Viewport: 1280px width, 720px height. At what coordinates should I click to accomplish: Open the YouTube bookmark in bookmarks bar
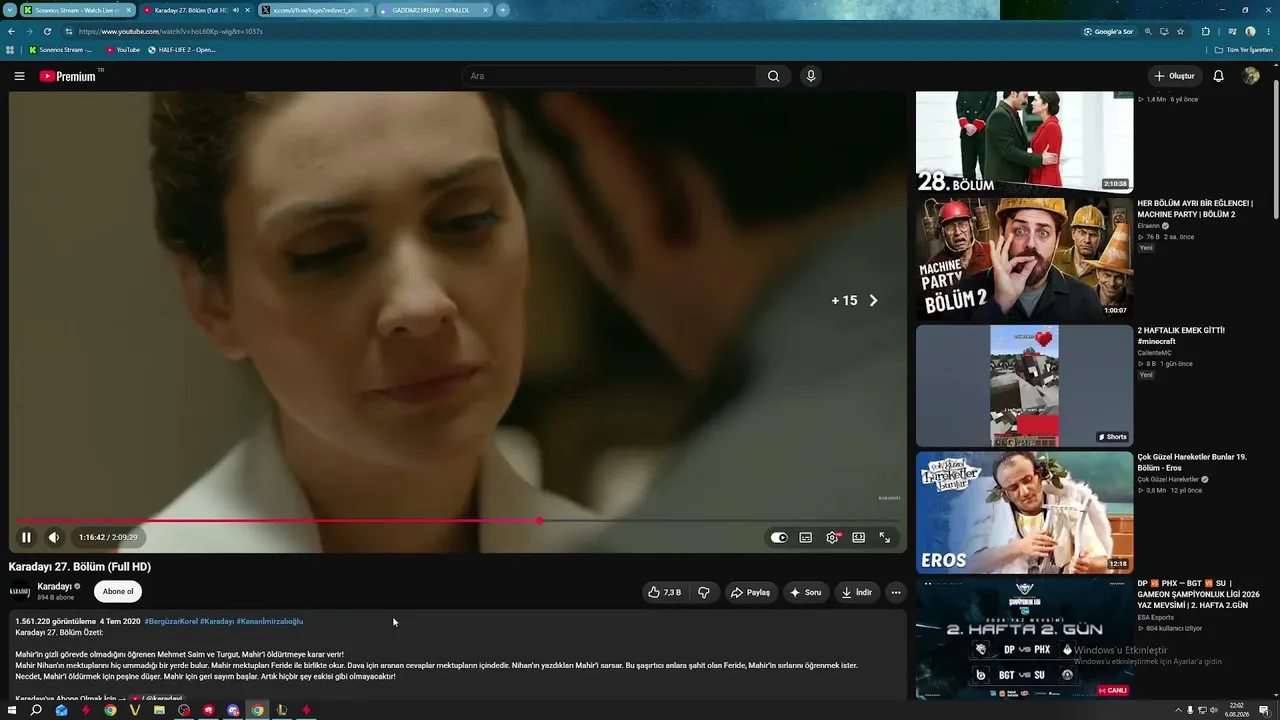pos(123,49)
